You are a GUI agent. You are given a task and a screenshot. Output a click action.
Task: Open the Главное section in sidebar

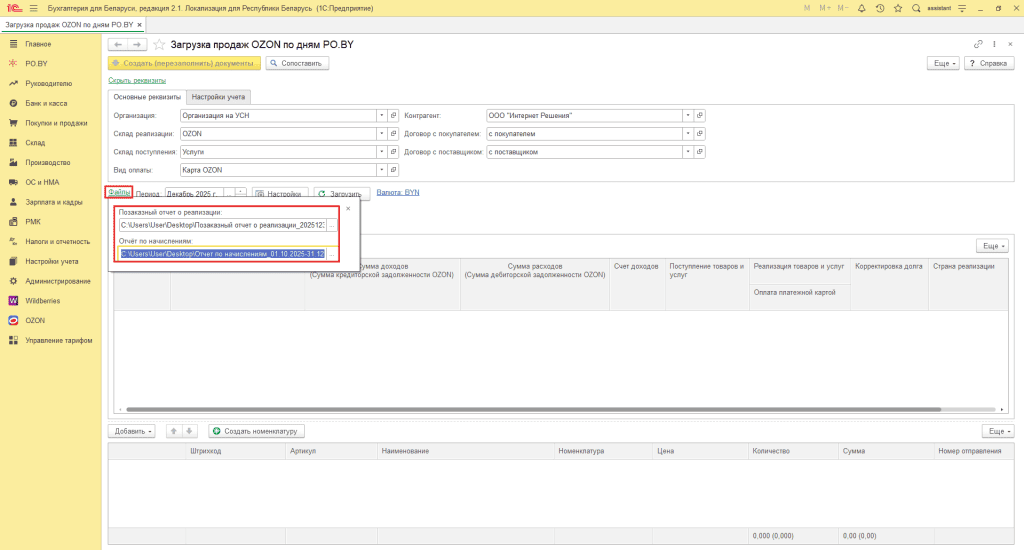click(38, 44)
